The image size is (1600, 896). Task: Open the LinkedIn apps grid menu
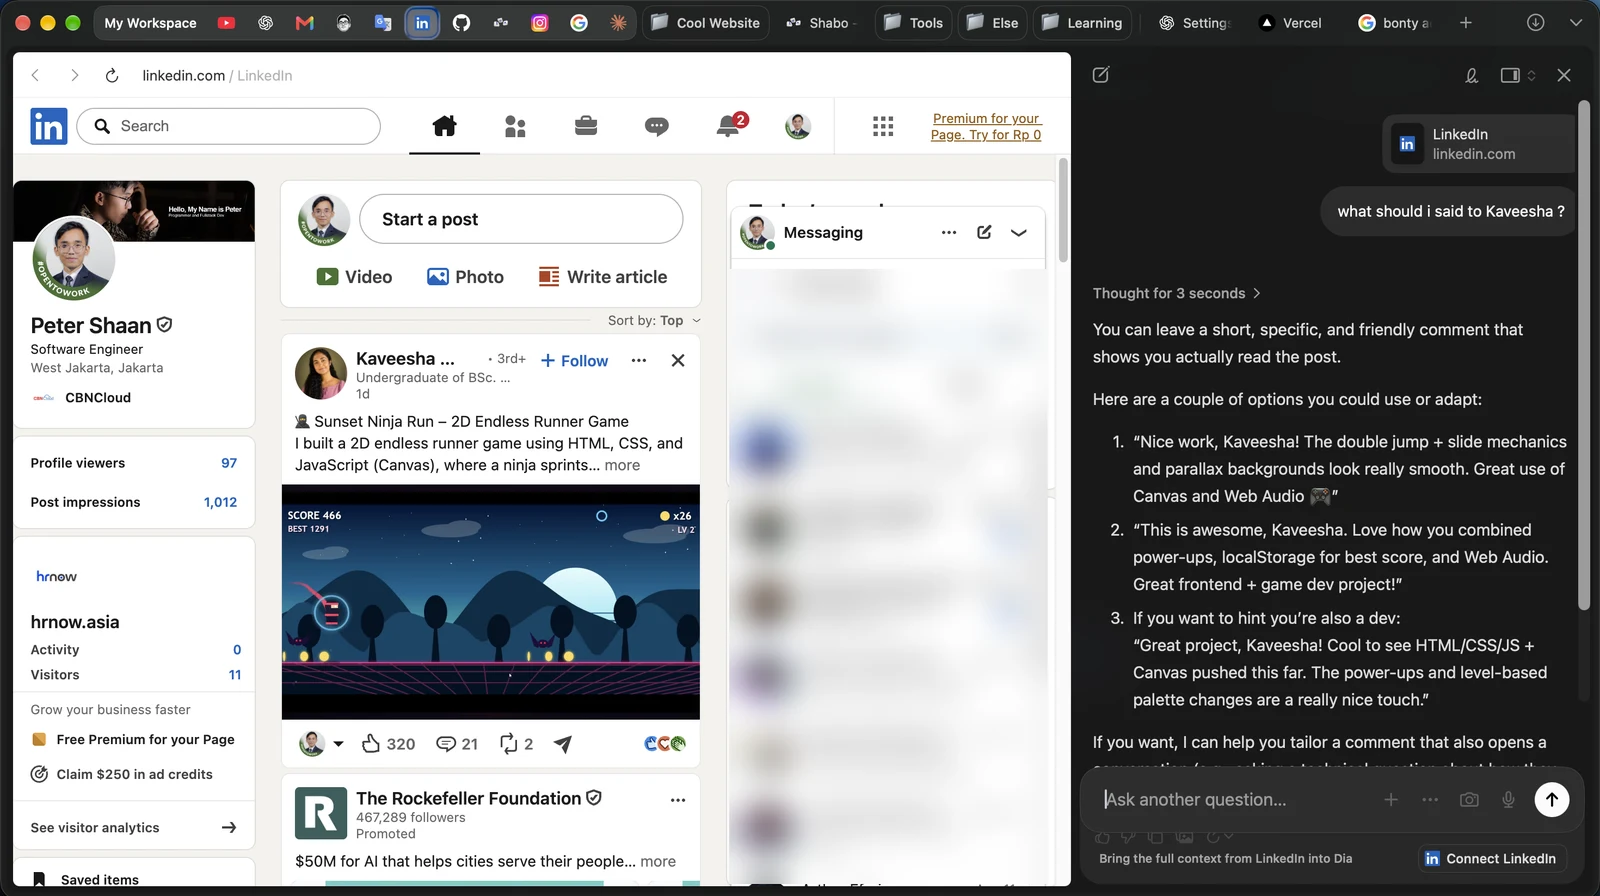tap(883, 126)
